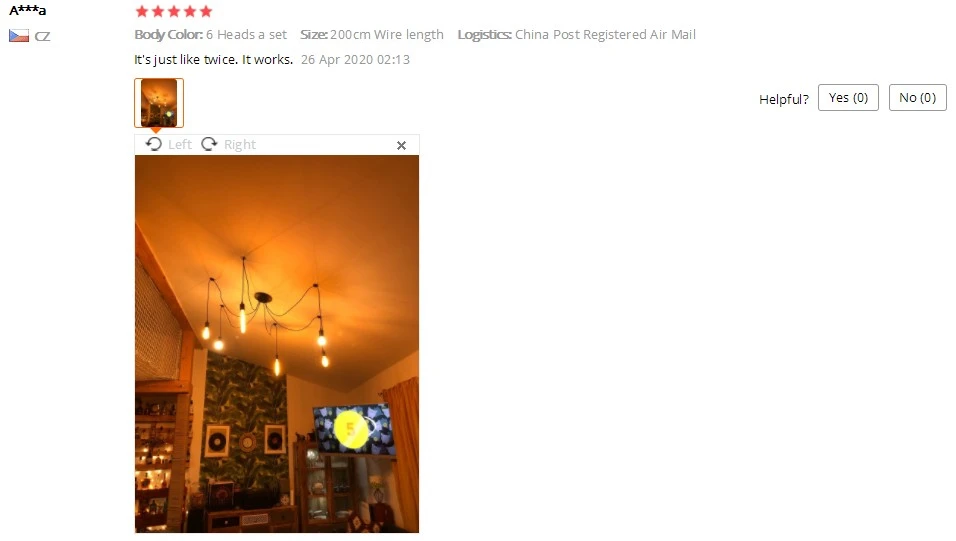Viewport: 956px width, 541px height.
Task: Click the CZ country code text
Action: (x=42, y=36)
